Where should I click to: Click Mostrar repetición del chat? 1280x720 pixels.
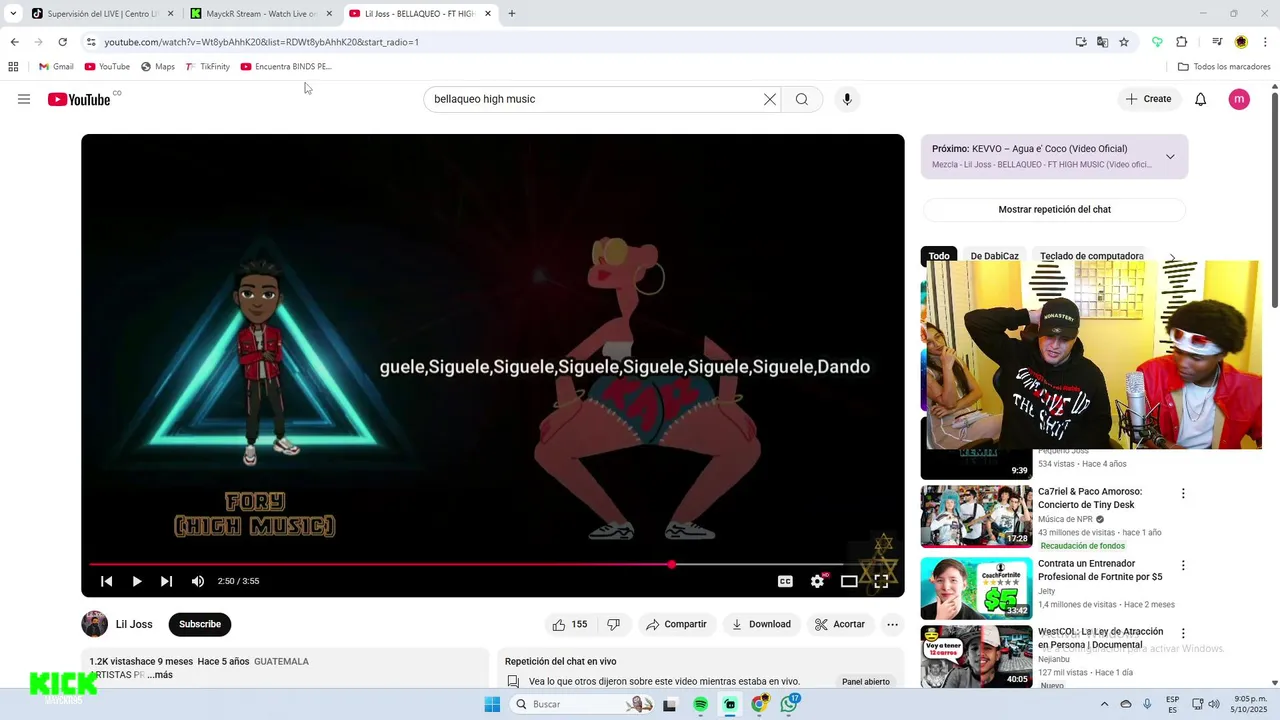point(1054,209)
